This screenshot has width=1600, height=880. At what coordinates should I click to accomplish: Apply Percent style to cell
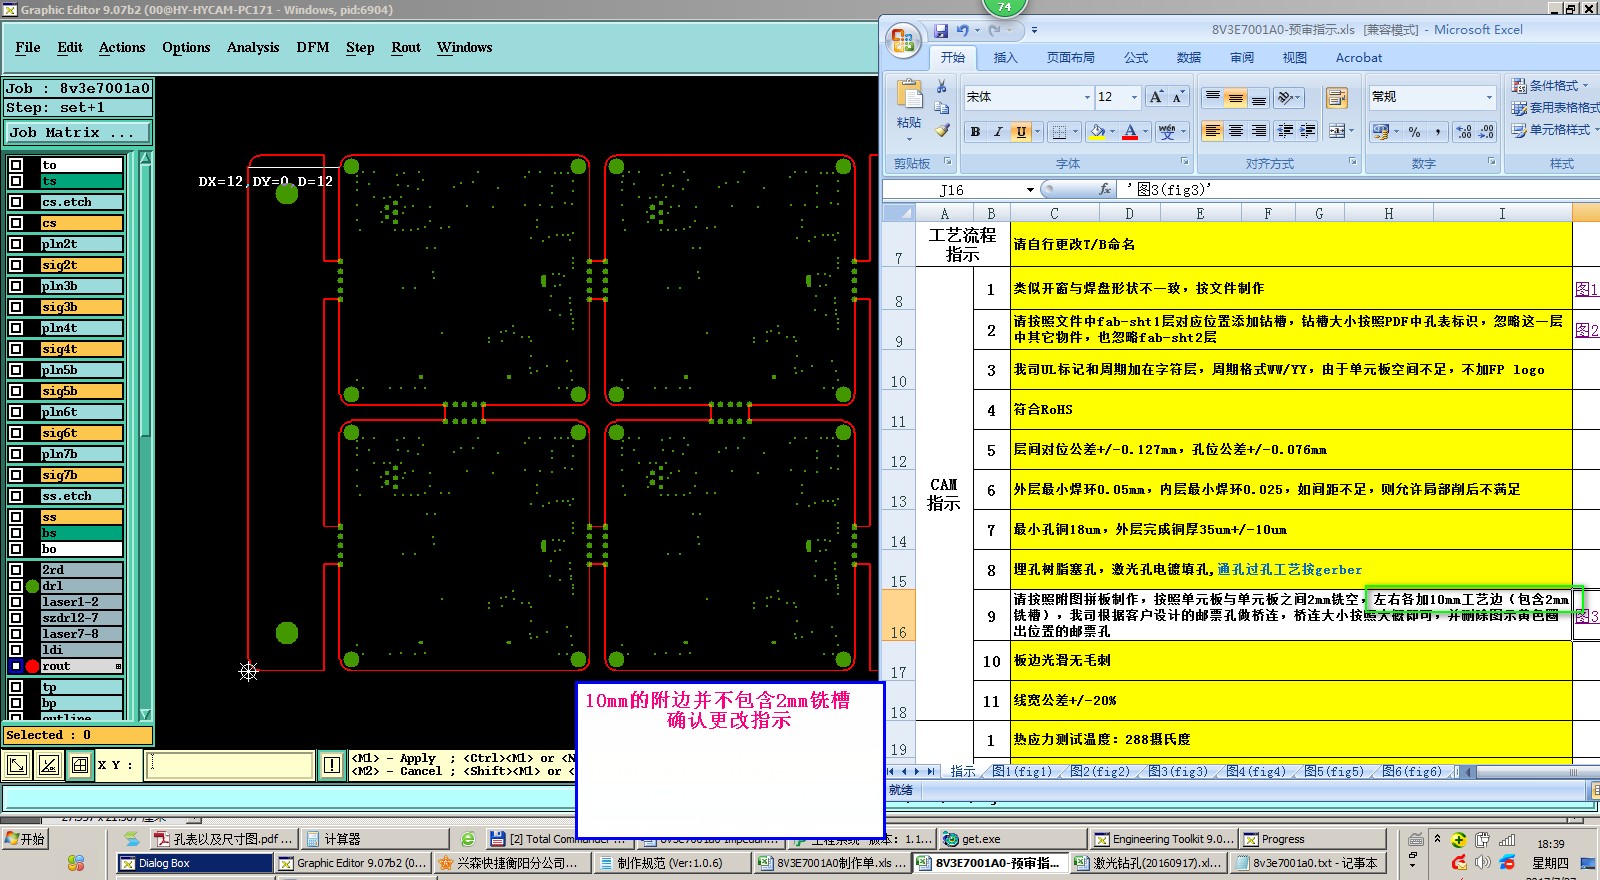coord(1414,131)
